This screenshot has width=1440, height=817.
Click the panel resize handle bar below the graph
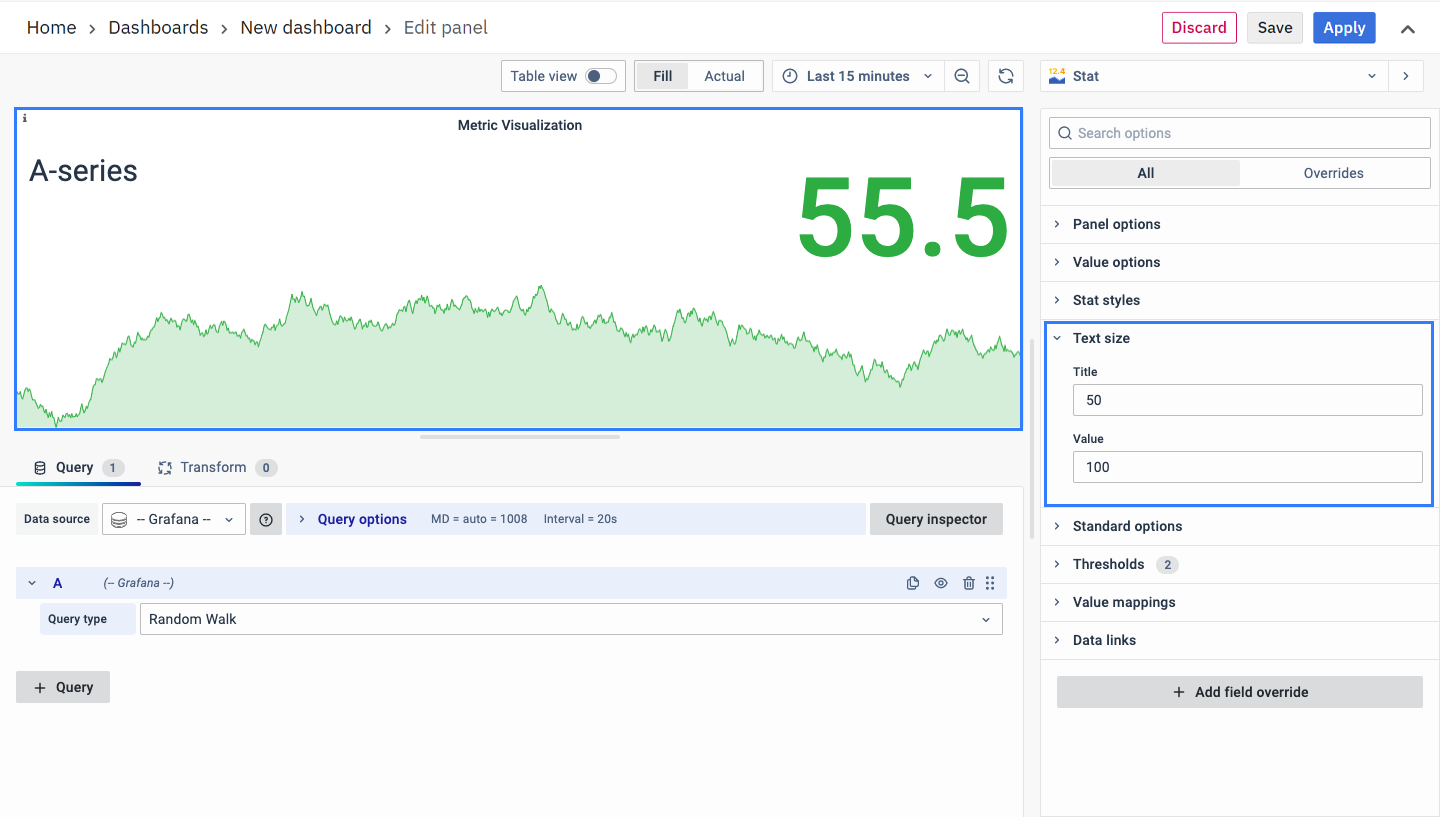click(520, 437)
